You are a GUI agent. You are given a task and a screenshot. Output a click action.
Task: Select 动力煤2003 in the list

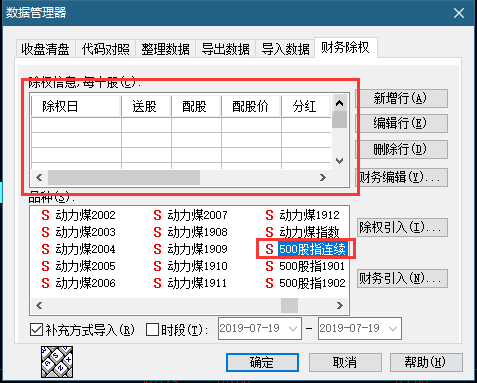click(x=79, y=232)
